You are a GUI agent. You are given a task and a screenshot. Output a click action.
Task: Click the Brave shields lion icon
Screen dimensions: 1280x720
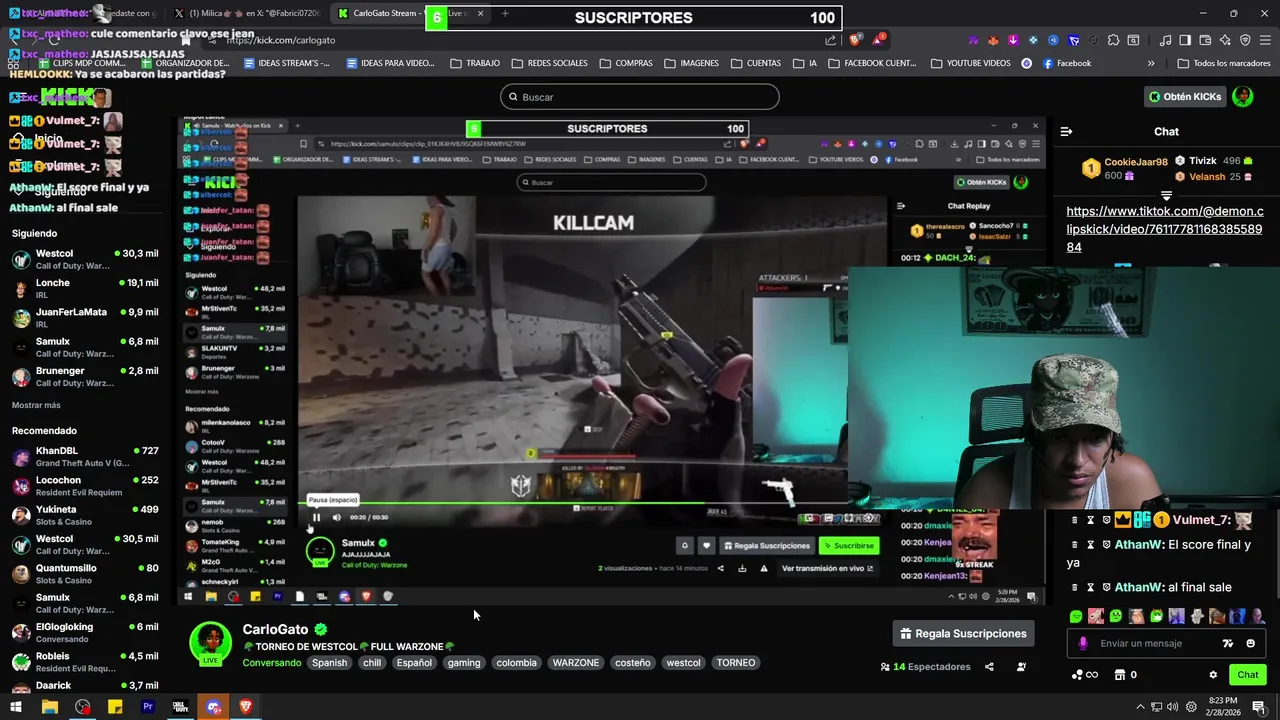(x=856, y=40)
